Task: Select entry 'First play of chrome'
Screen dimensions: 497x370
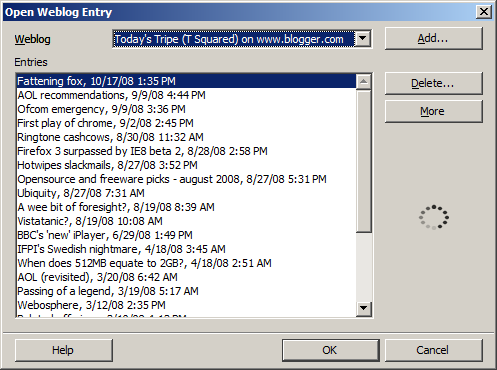Action: tap(186, 123)
